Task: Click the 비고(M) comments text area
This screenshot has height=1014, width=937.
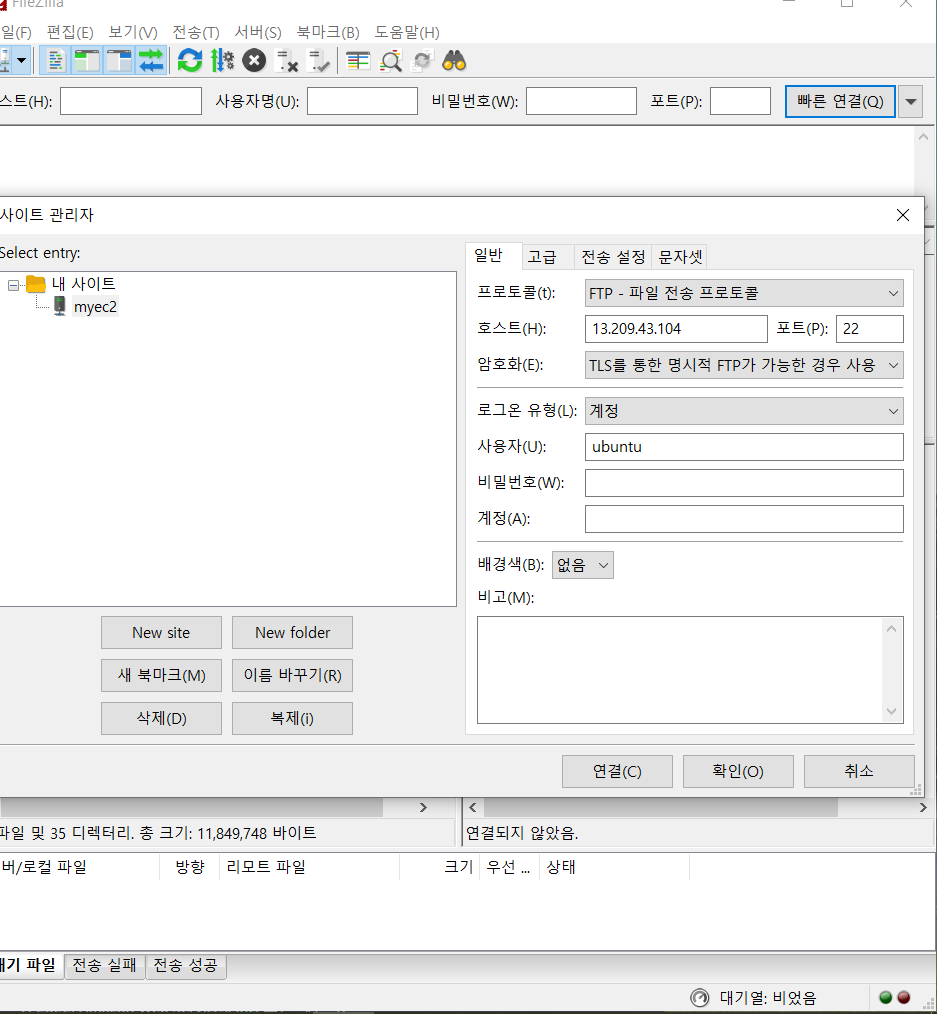Action: (681, 669)
